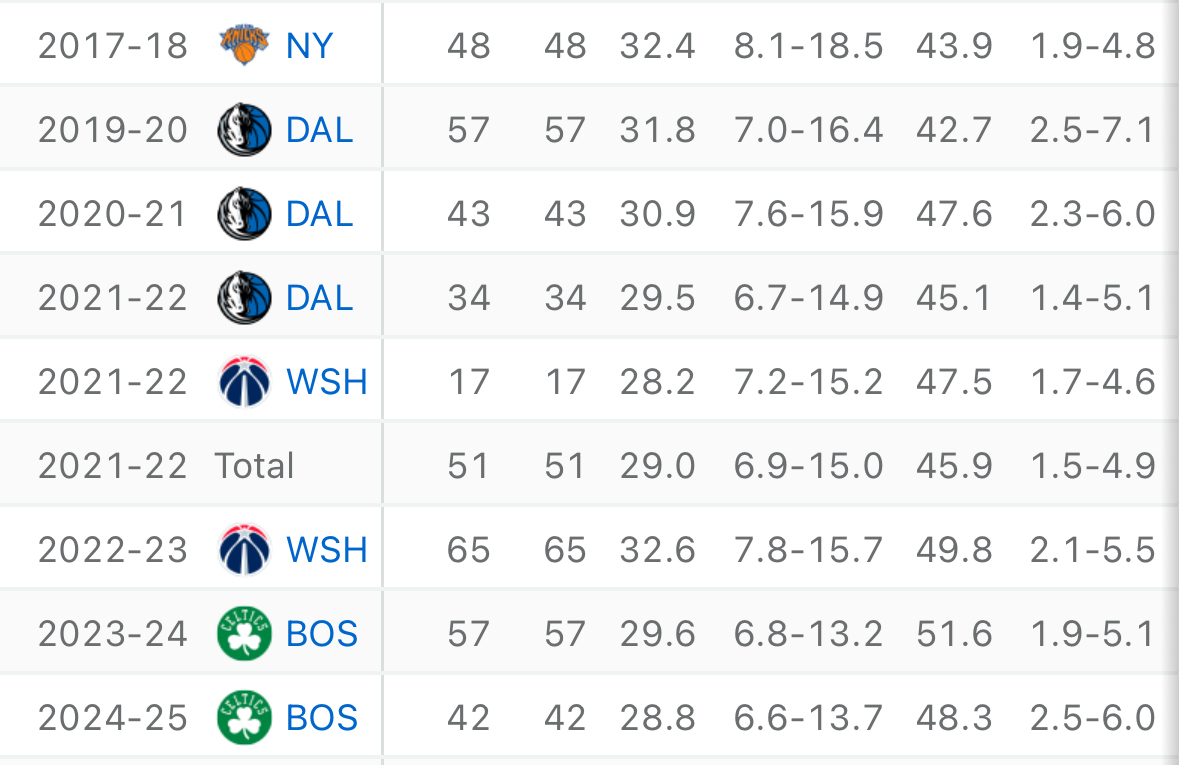Click the 51.6 field goal percentage
Image resolution: width=1179 pixels, height=765 pixels.
954,634
